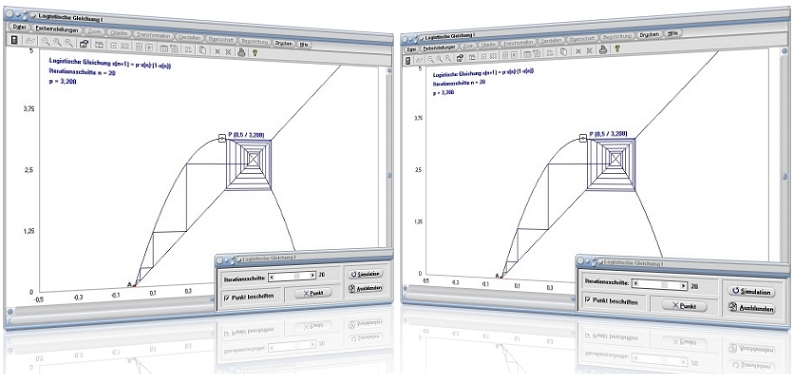Viewport: 794px width, 374px height.
Task: Click the label 'P (0,5 / 3,208)' in right window
Action: [608, 134]
